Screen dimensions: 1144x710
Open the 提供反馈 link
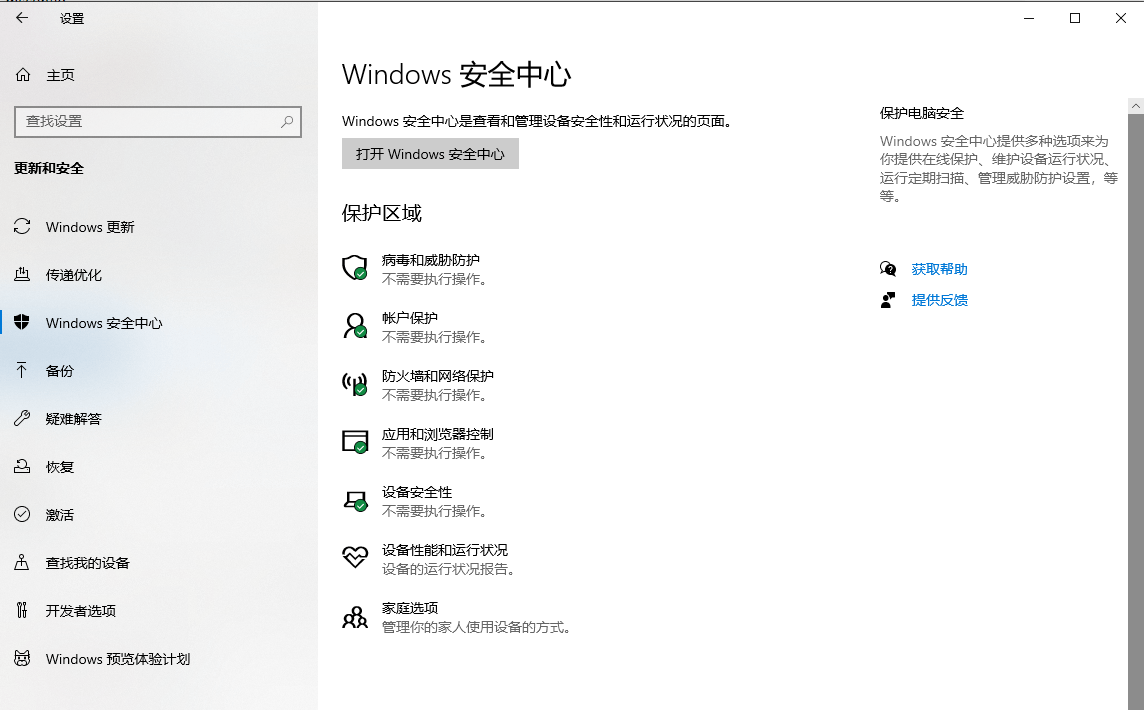939,300
